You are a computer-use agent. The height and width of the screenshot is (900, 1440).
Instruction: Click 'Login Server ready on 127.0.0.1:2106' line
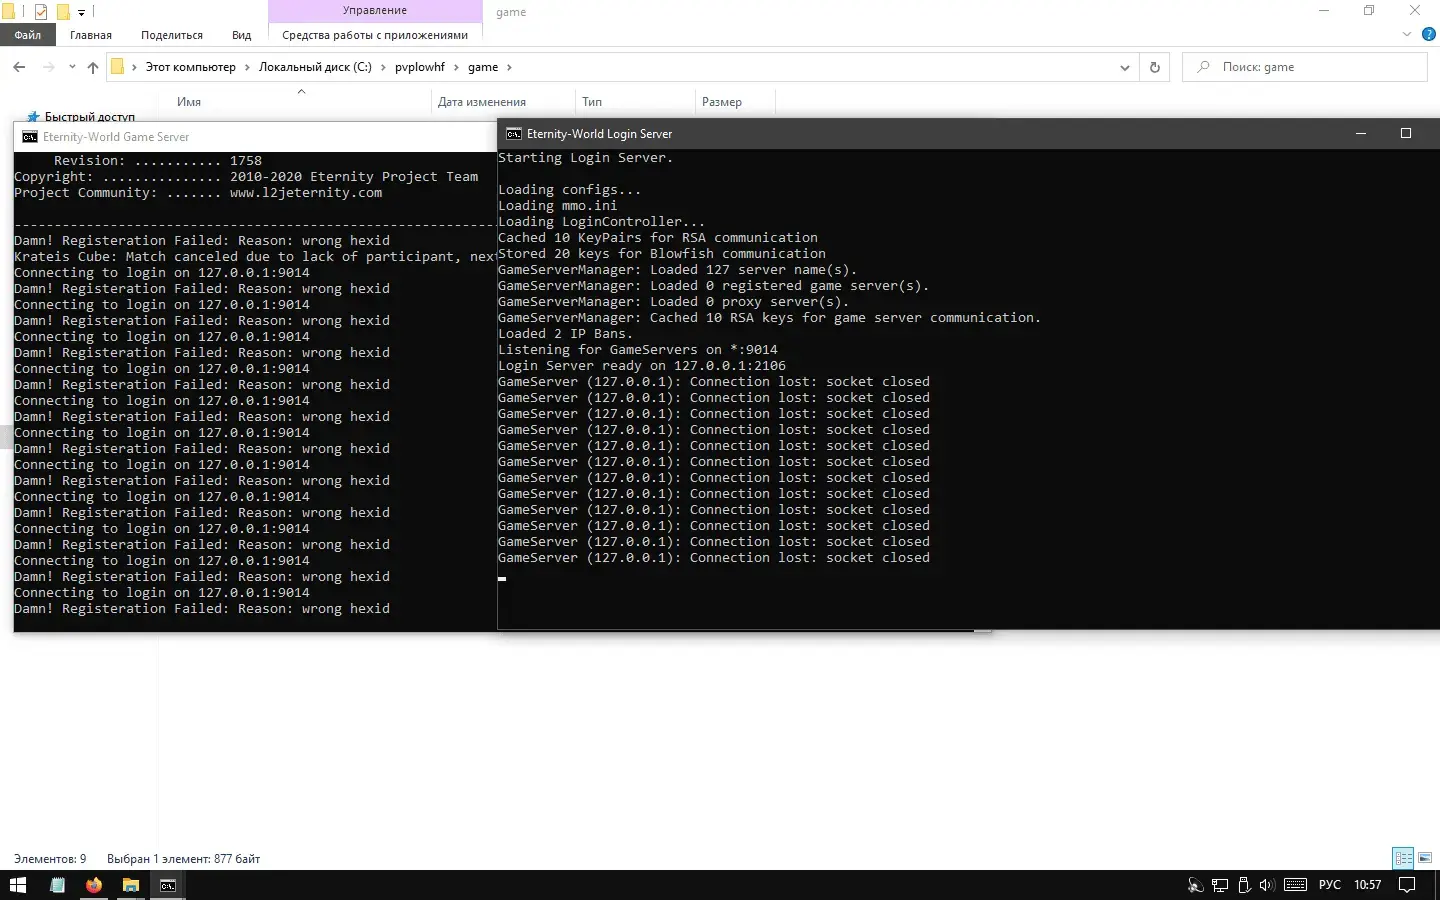(x=642, y=366)
